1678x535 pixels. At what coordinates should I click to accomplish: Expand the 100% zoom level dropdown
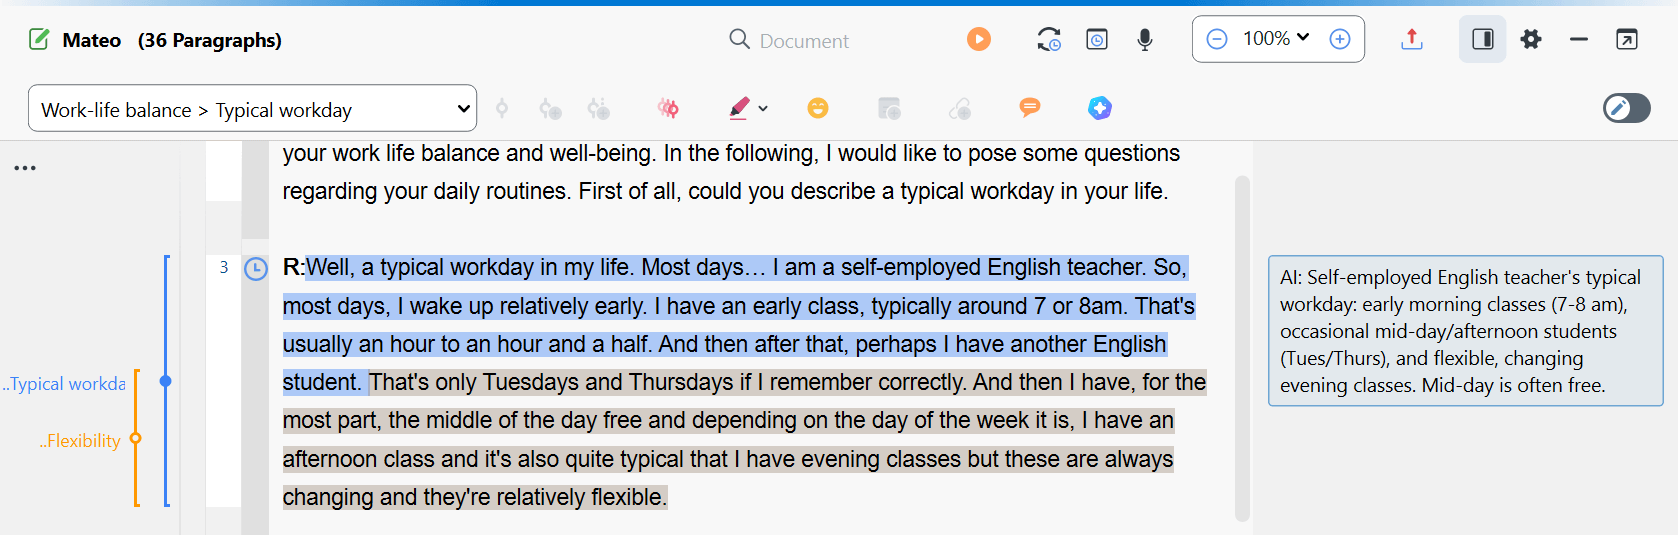1276,39
